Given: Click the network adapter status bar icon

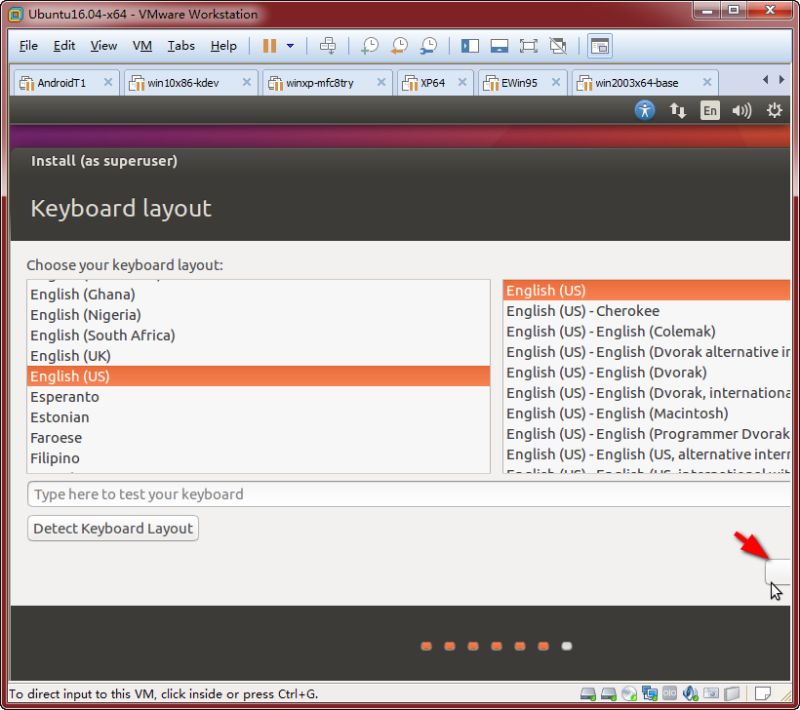Looking at the screenshot, I should tap(648, 692).
